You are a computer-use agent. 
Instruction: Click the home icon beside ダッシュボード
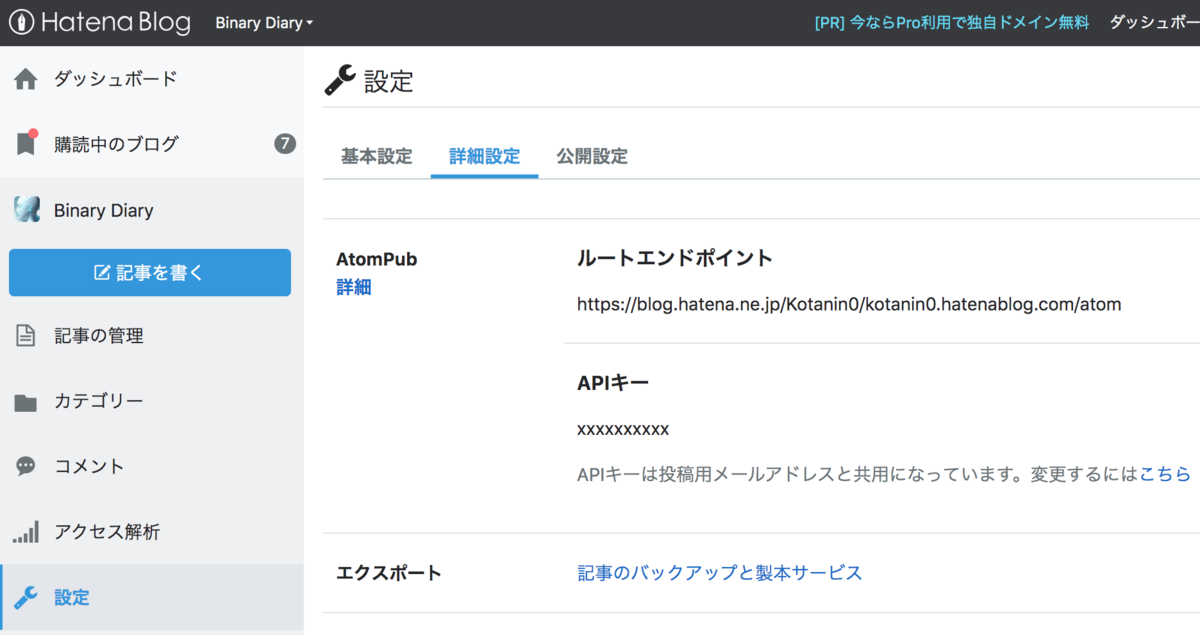(26, 79)
